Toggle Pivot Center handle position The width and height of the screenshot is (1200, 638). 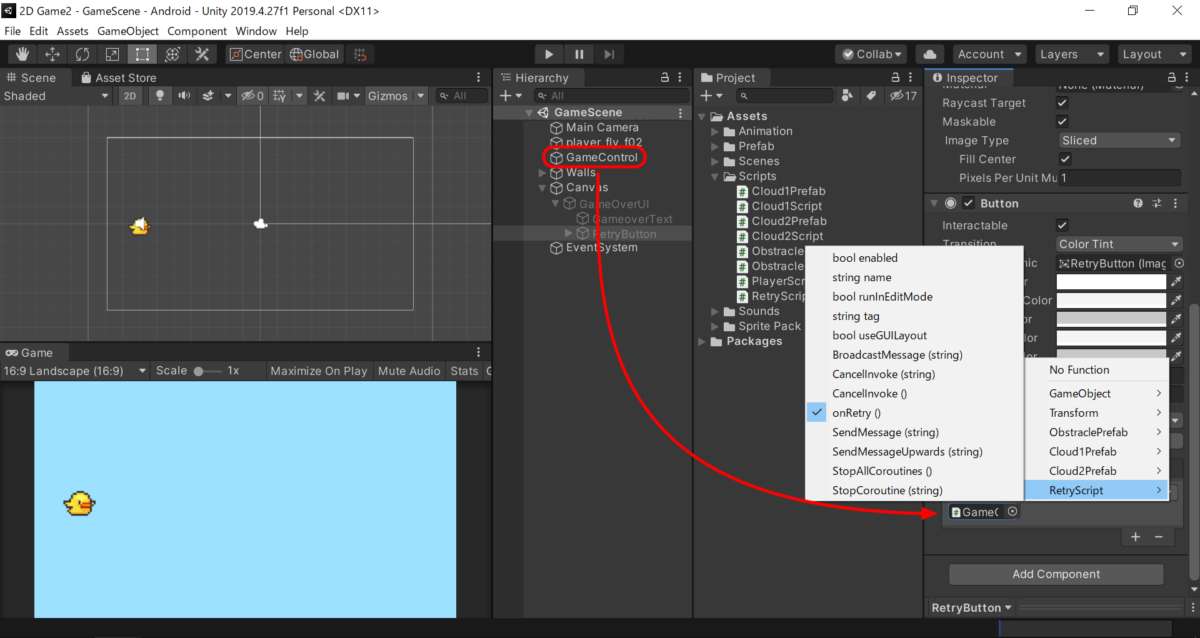(256, 54)
